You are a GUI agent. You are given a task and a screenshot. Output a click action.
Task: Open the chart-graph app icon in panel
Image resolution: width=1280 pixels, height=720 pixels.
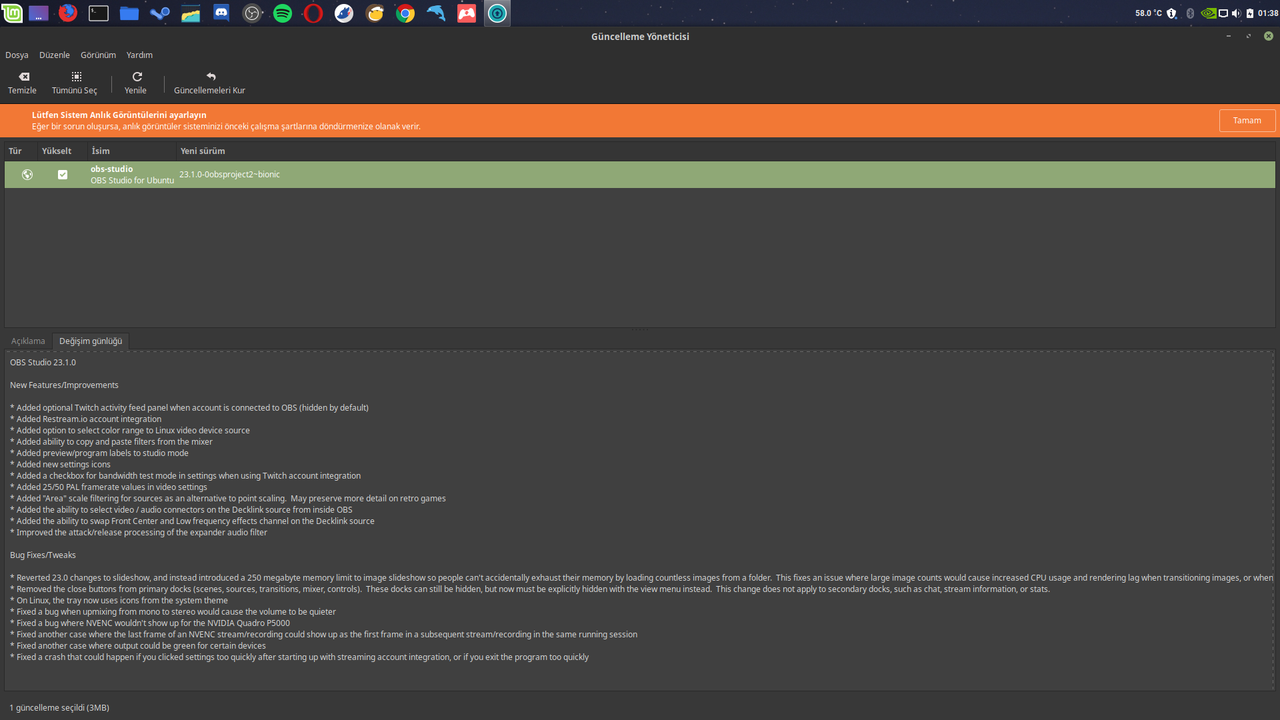point(191,13)
